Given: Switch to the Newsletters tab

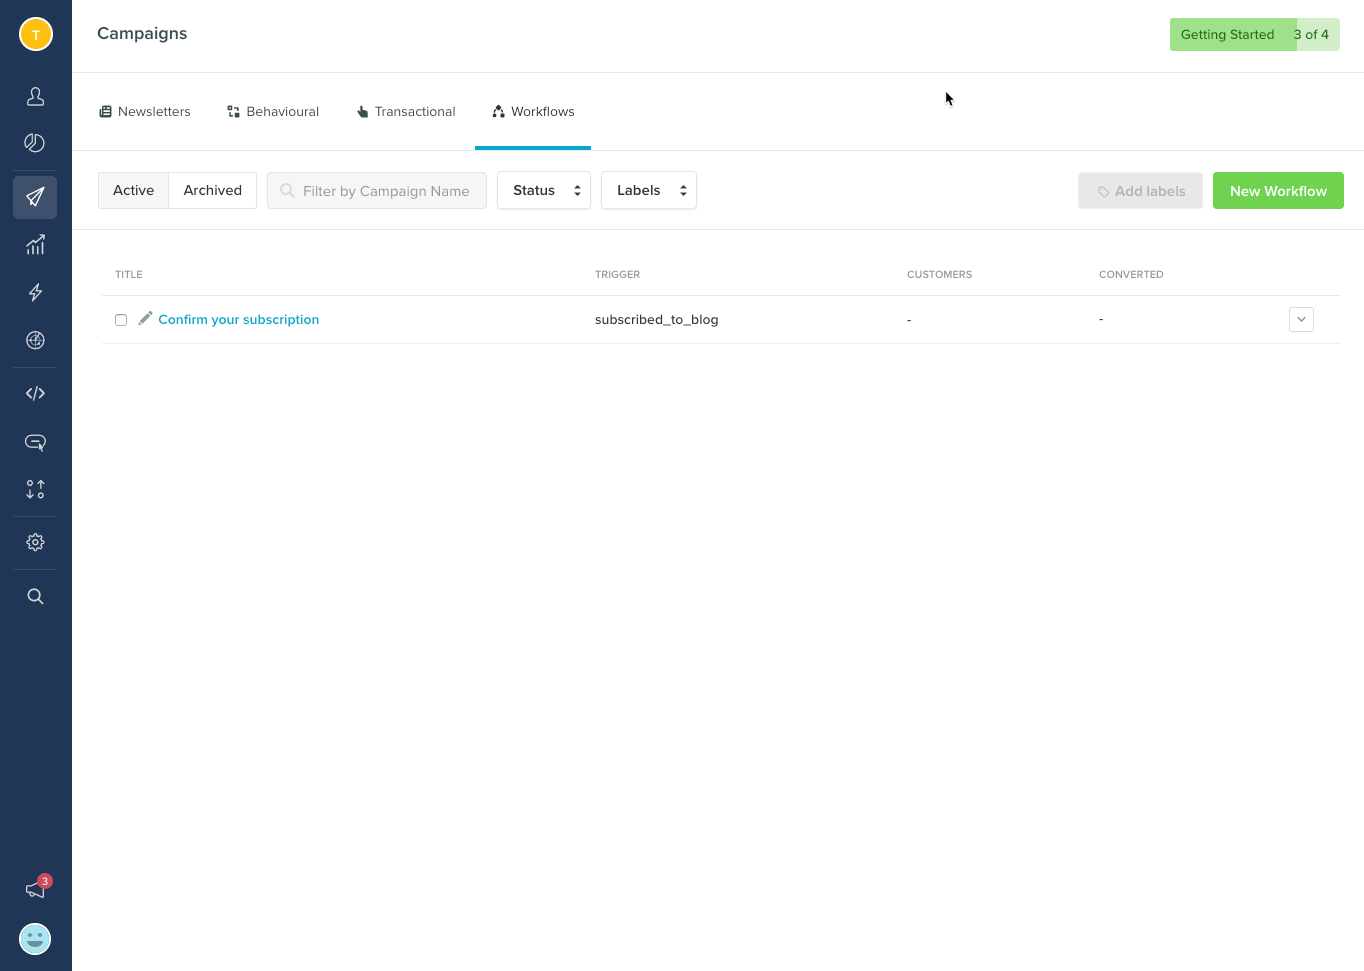Looking at the screenshot, I should [144, 111].
